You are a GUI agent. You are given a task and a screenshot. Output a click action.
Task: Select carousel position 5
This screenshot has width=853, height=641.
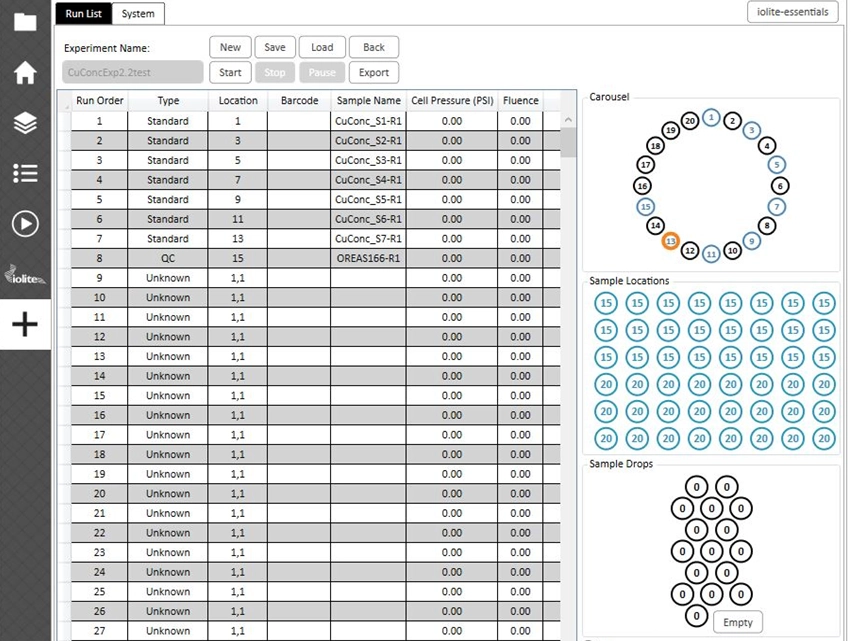coord(777,164)
